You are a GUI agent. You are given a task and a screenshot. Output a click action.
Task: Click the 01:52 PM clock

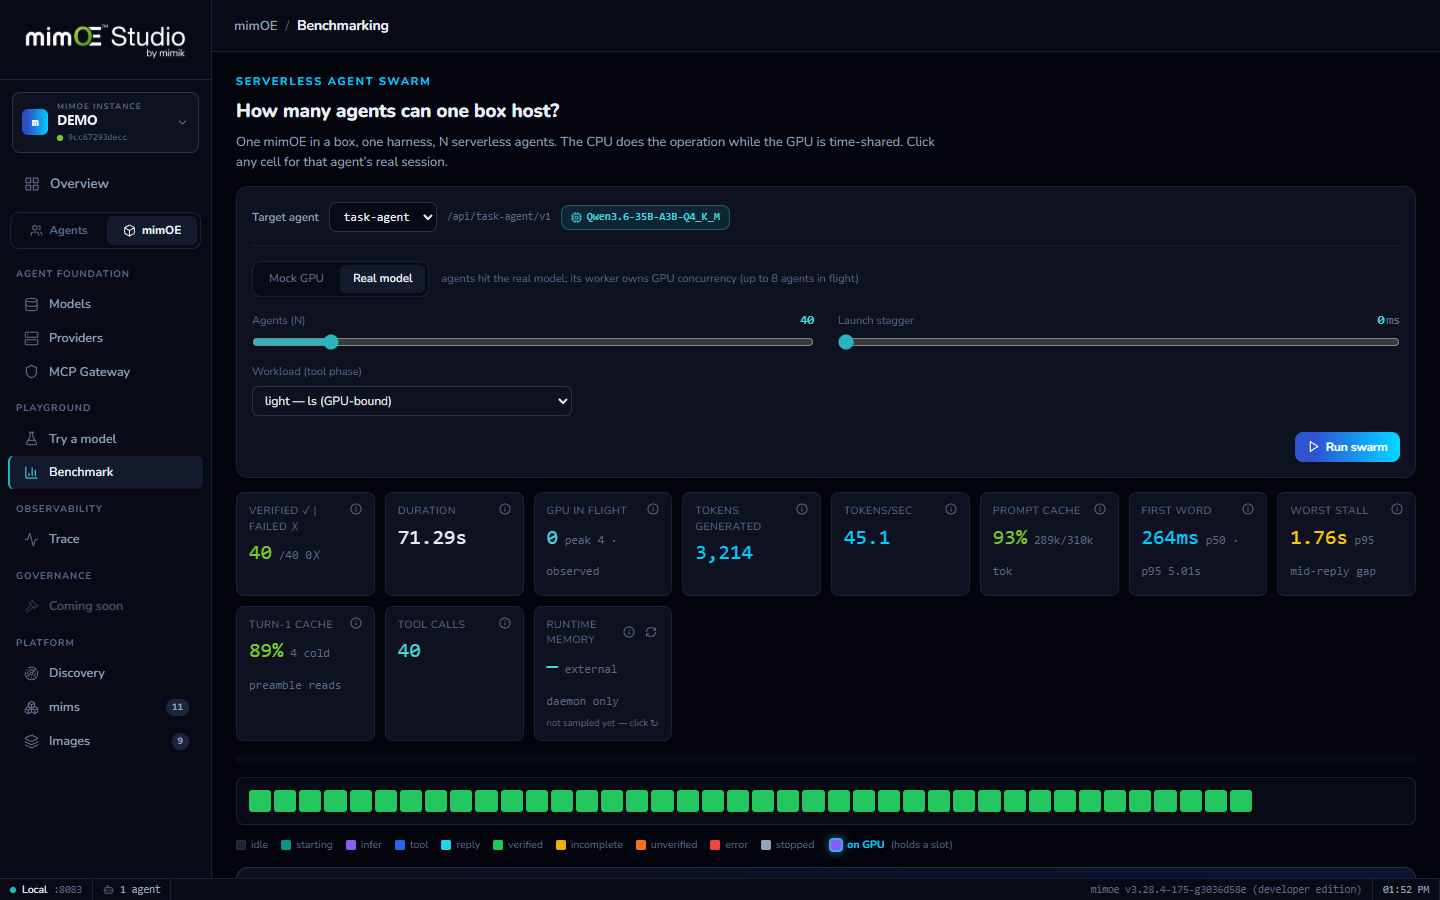1405,890
